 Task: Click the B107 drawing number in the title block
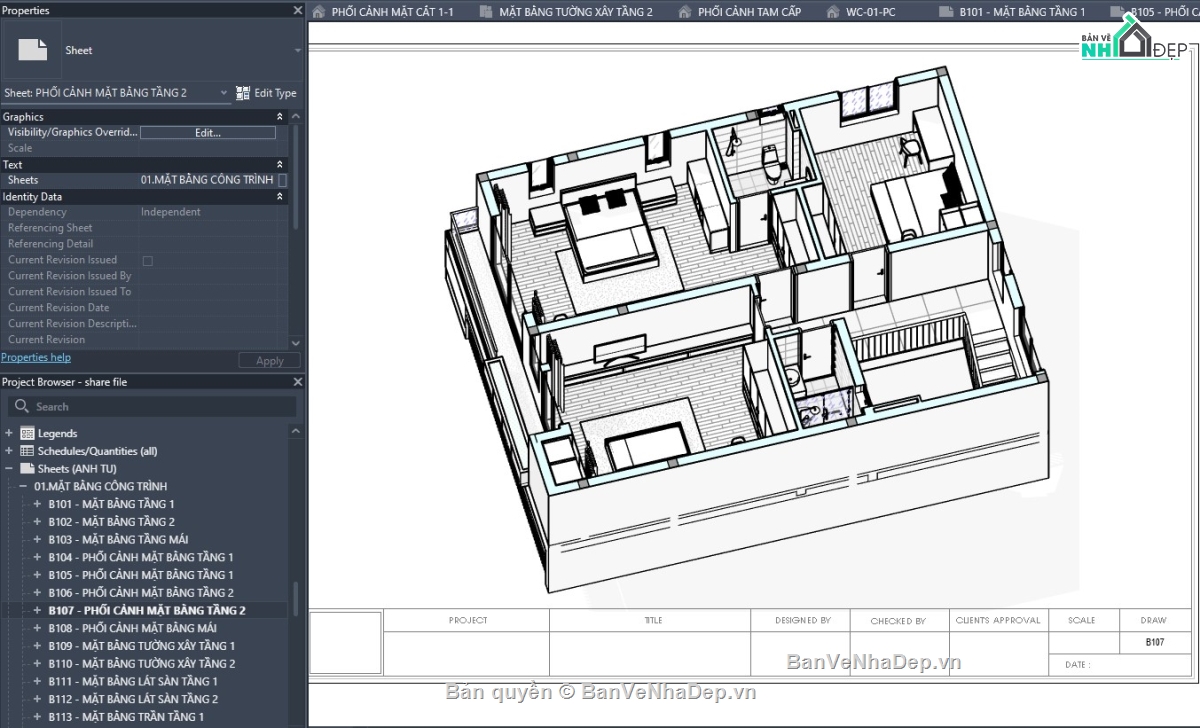tap(1155, 643)
